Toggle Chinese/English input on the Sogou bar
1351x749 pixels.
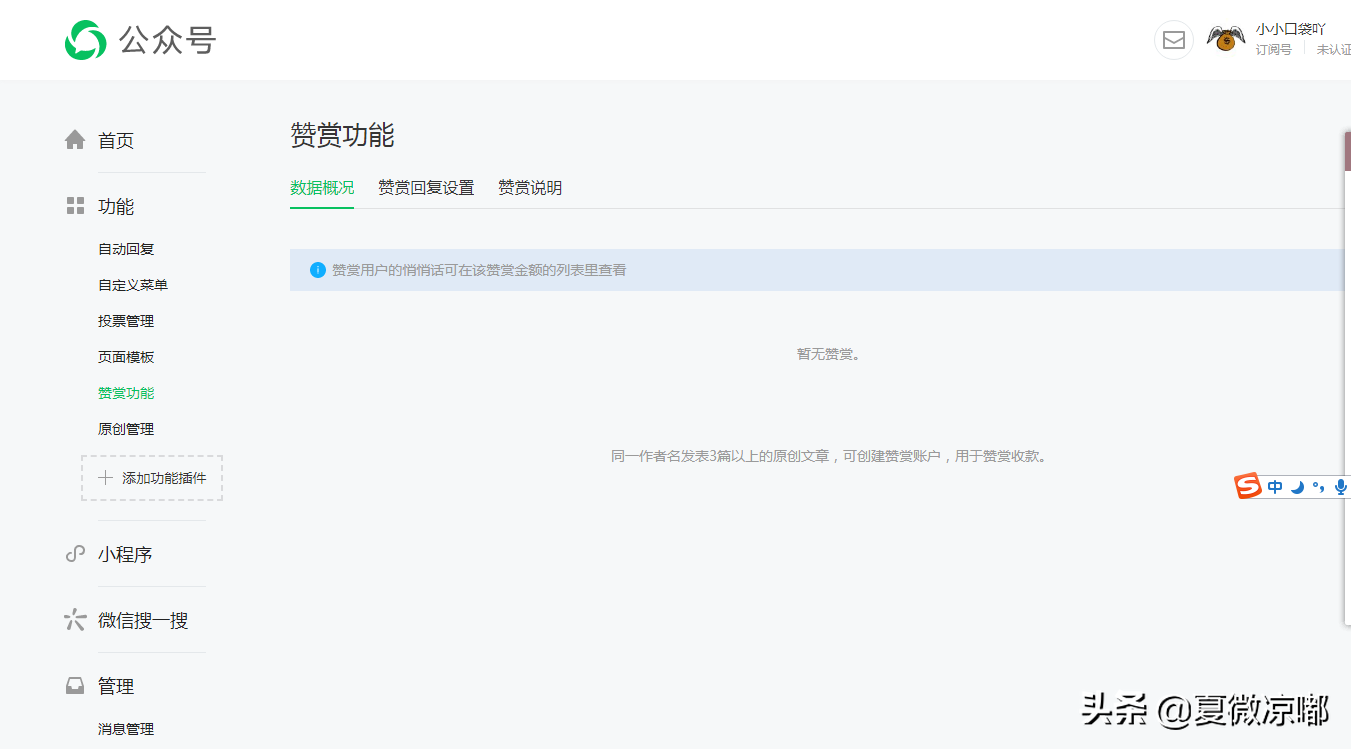[1275, 486]
